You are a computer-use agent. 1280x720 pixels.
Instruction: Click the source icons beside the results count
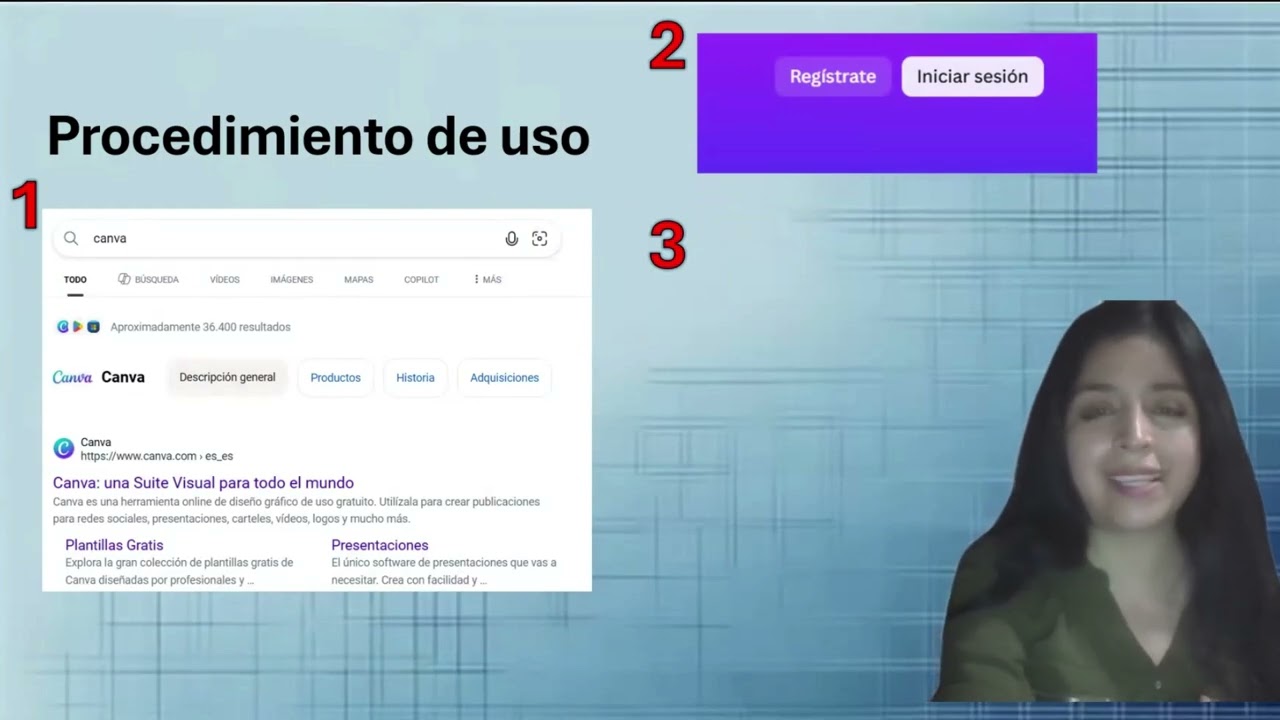(79, 327)
